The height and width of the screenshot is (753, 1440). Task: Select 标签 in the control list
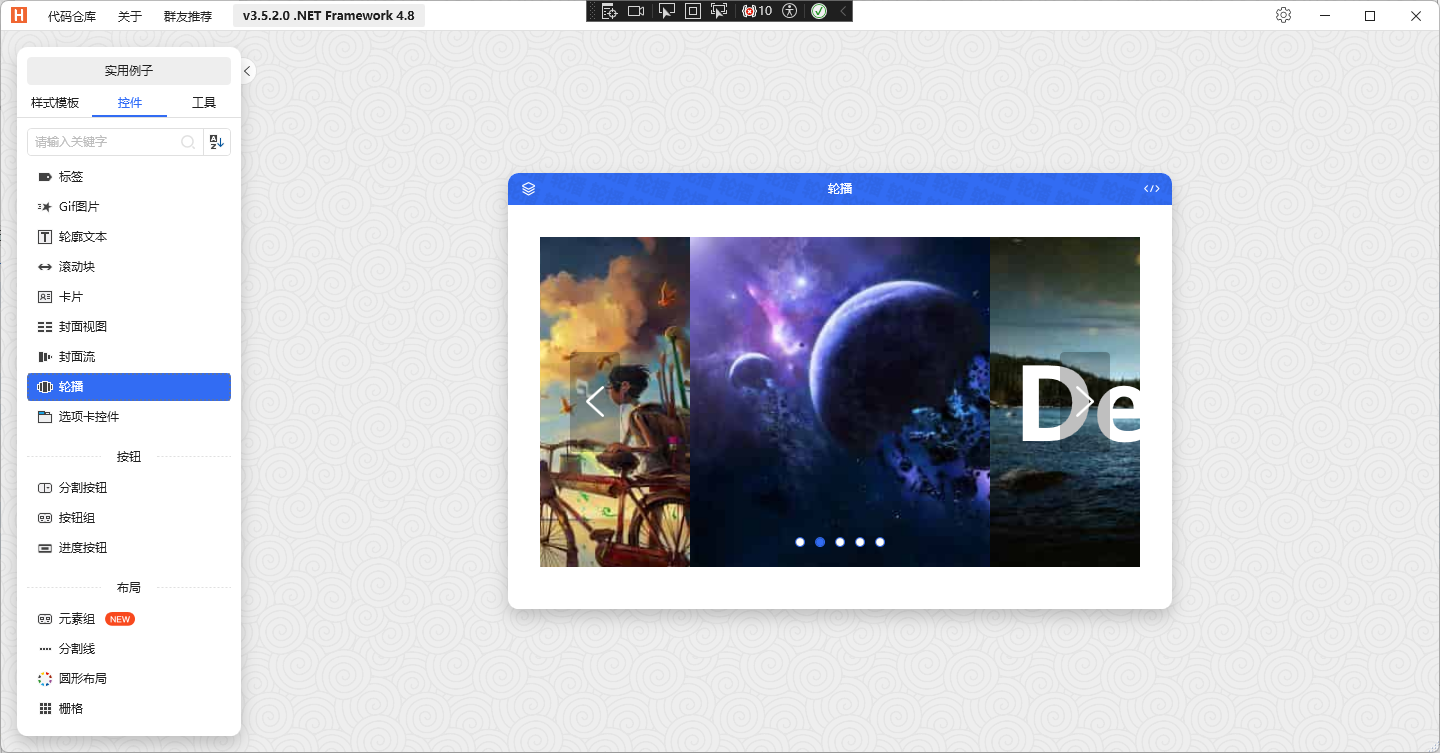coord(129,177)
